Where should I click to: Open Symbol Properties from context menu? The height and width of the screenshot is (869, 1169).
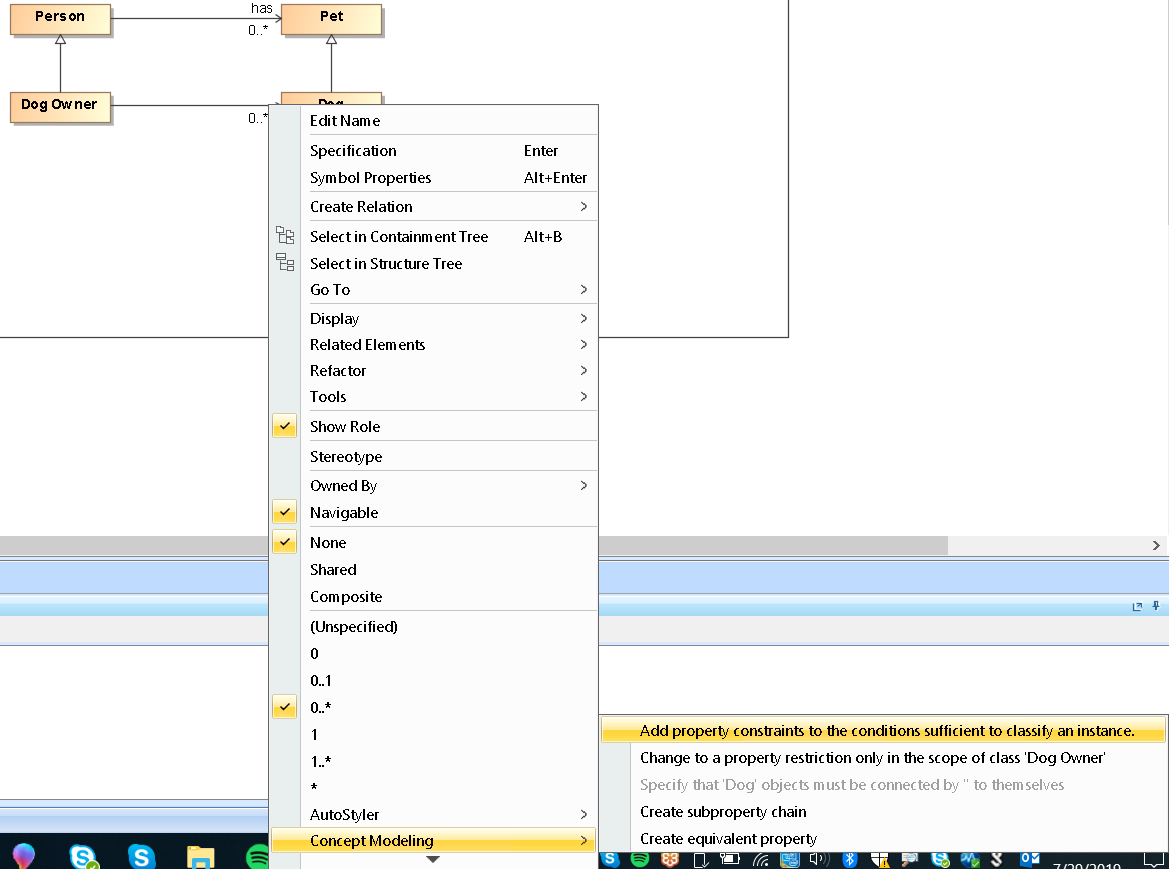[x=371, y=178]
